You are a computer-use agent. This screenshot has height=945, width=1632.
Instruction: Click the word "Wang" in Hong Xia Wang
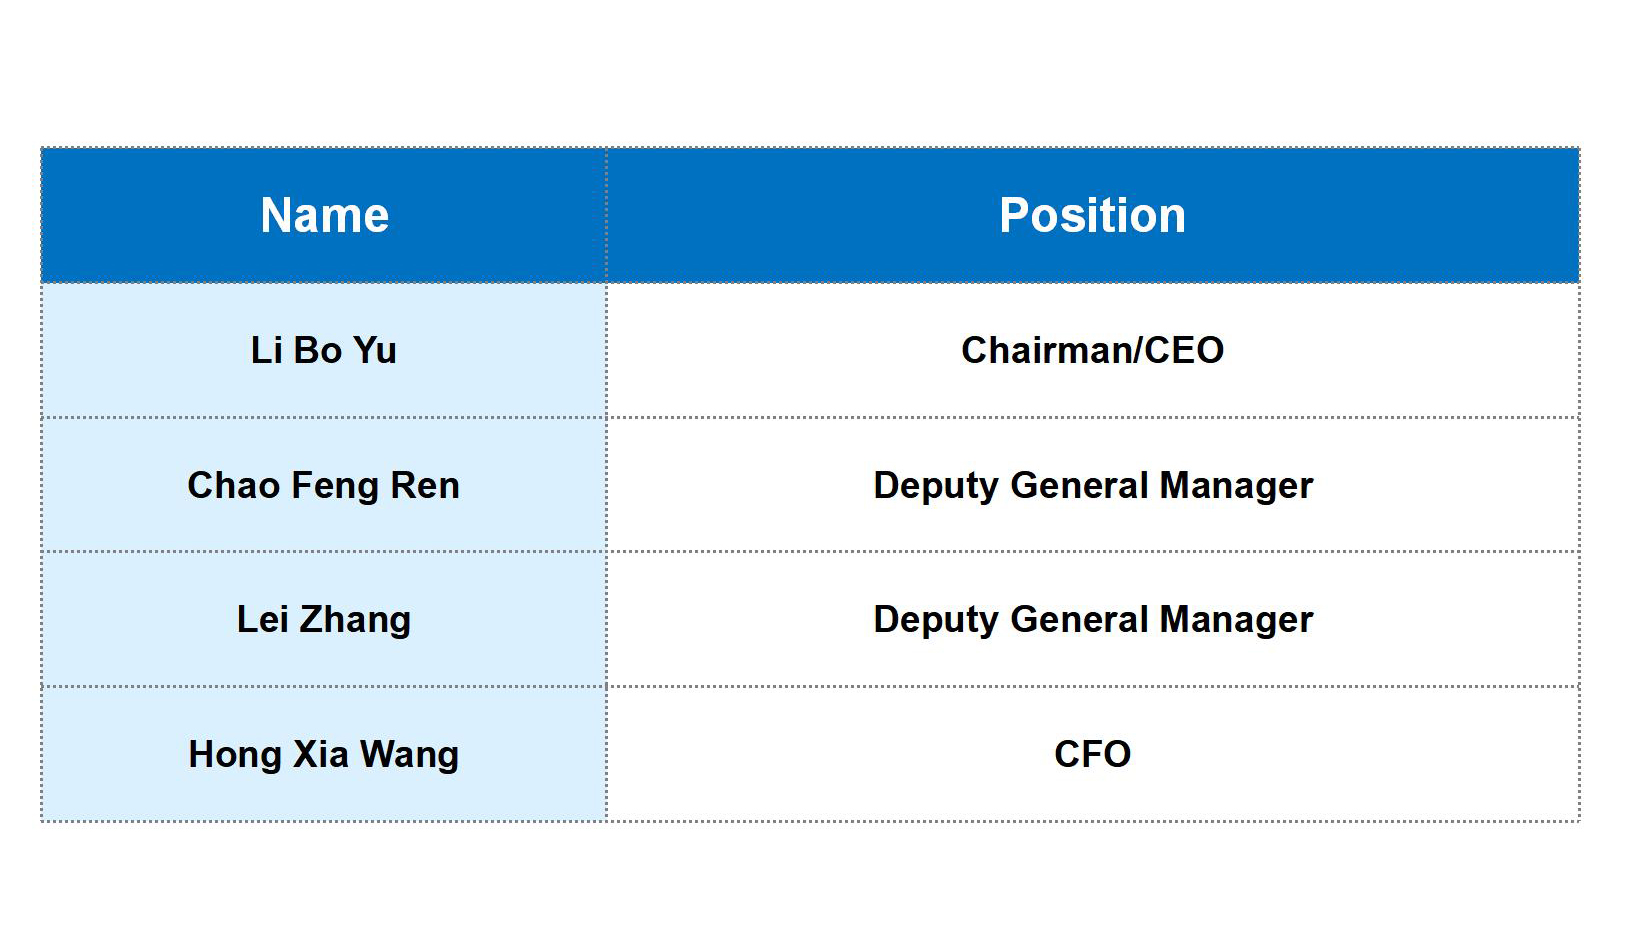(x=409, y=755)
